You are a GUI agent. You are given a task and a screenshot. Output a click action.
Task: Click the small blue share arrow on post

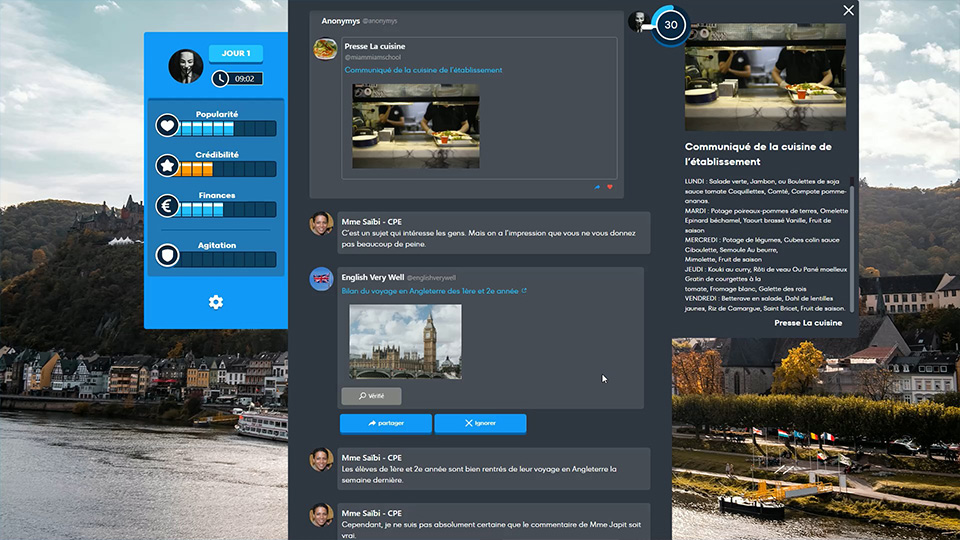pyautogui.click(x=598, y=187)
